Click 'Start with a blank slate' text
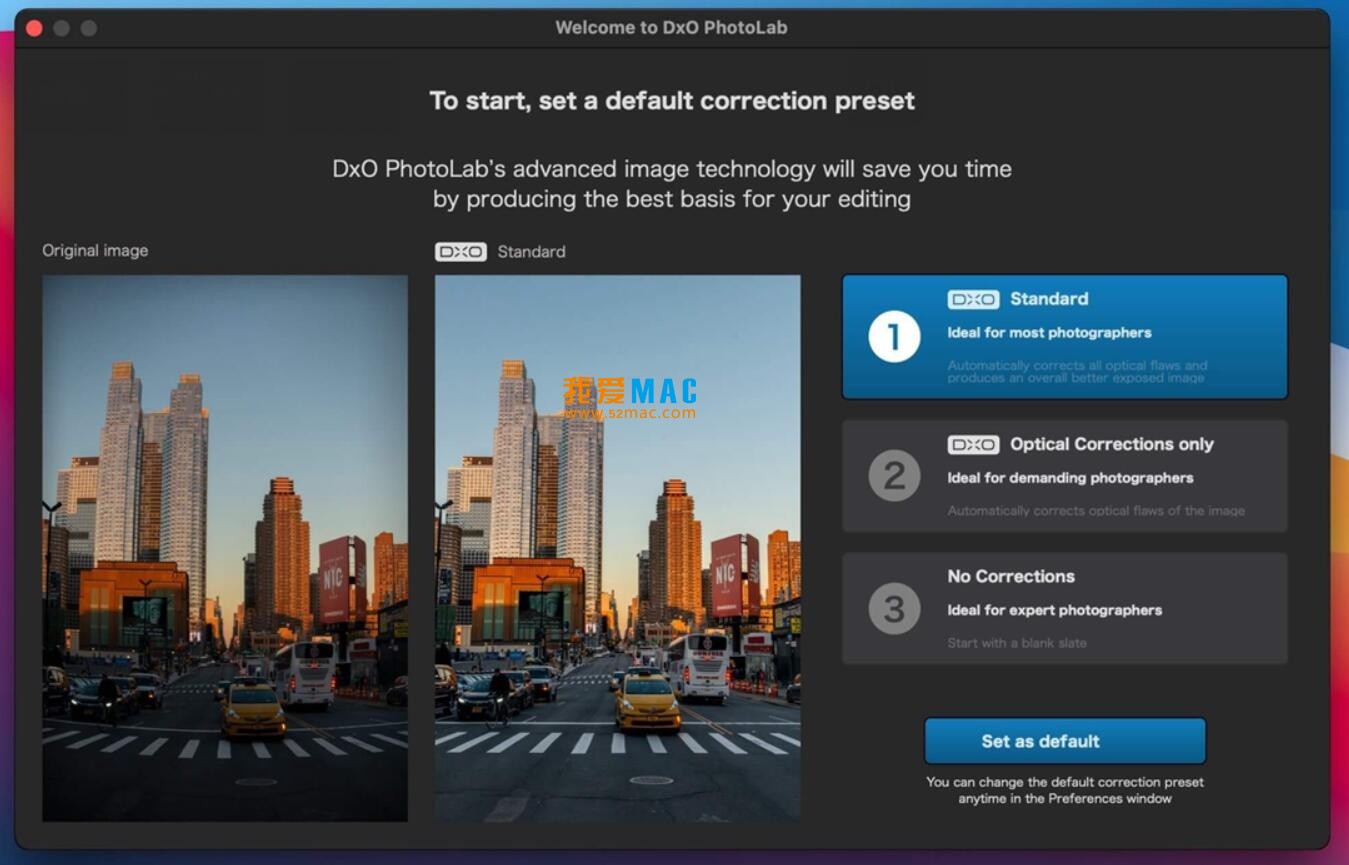This screenshot has width=1349, height=865. point(1017,643)
